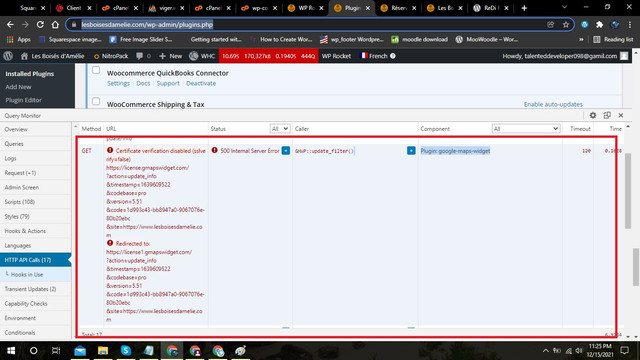This screenshot has height=360, width=640.
Task: Open a new browser tab
Action: [524, 8]
